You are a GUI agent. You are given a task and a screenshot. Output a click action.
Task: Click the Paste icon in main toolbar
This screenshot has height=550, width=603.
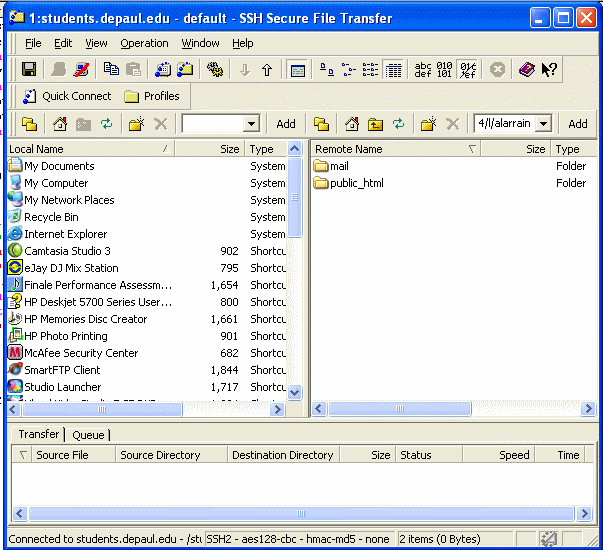[133, 69]
